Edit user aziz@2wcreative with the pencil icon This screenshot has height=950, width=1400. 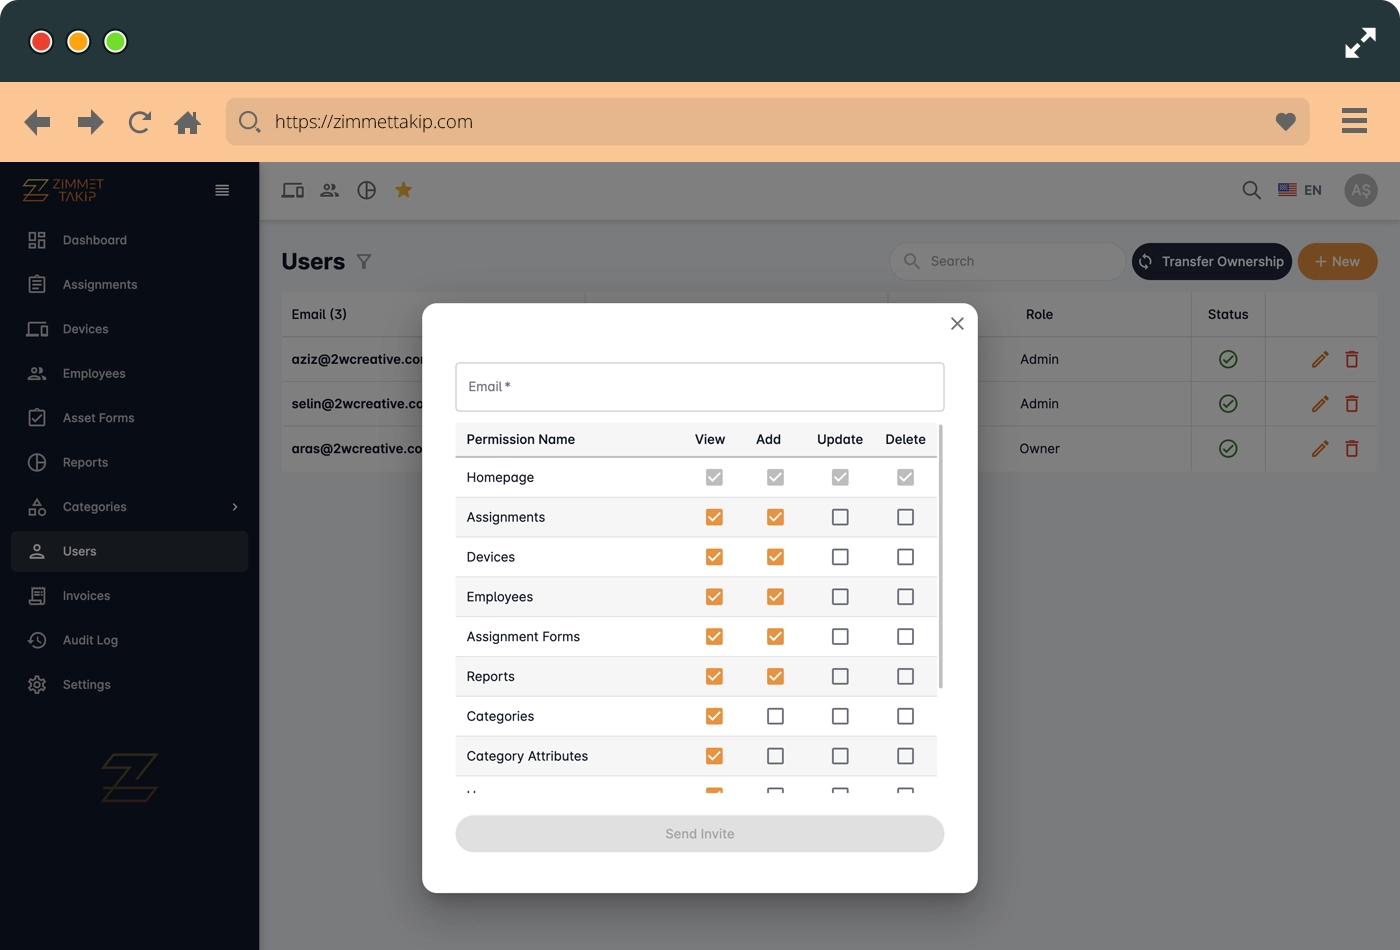1320,359
